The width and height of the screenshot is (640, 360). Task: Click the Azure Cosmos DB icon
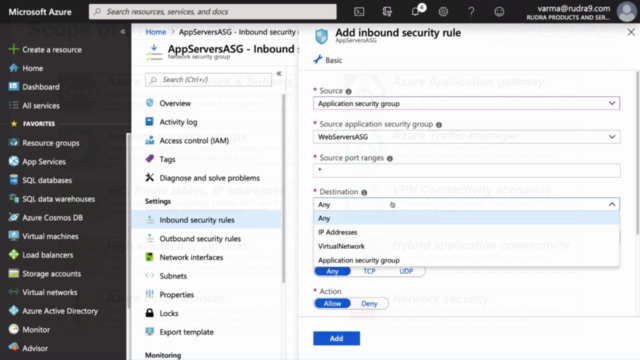13,217
